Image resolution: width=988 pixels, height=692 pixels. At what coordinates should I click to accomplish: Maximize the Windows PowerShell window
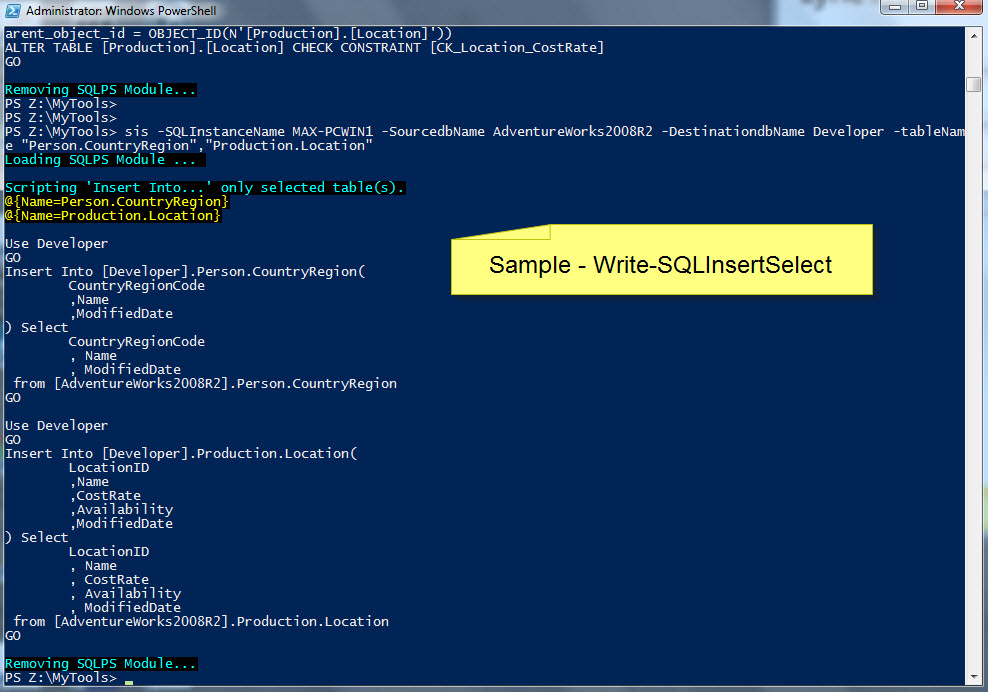[922, 7]
